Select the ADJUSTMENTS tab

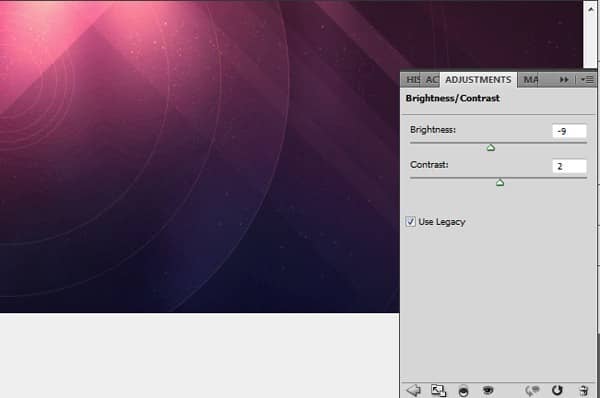(x=478, y=80)
